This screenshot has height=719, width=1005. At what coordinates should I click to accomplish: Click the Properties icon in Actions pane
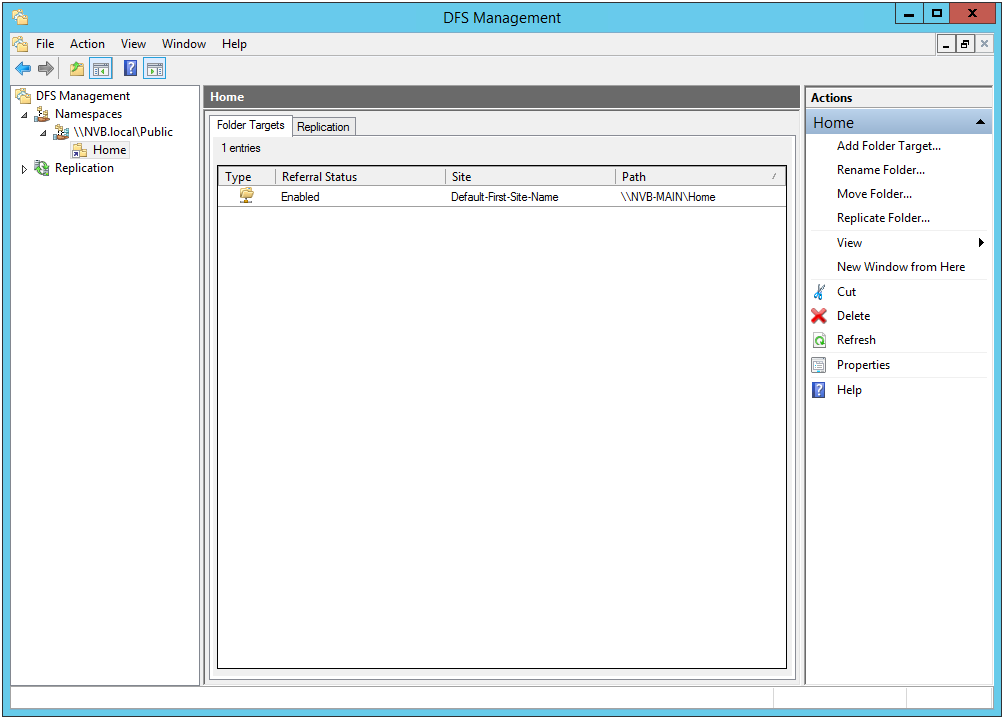pos(819,365)
